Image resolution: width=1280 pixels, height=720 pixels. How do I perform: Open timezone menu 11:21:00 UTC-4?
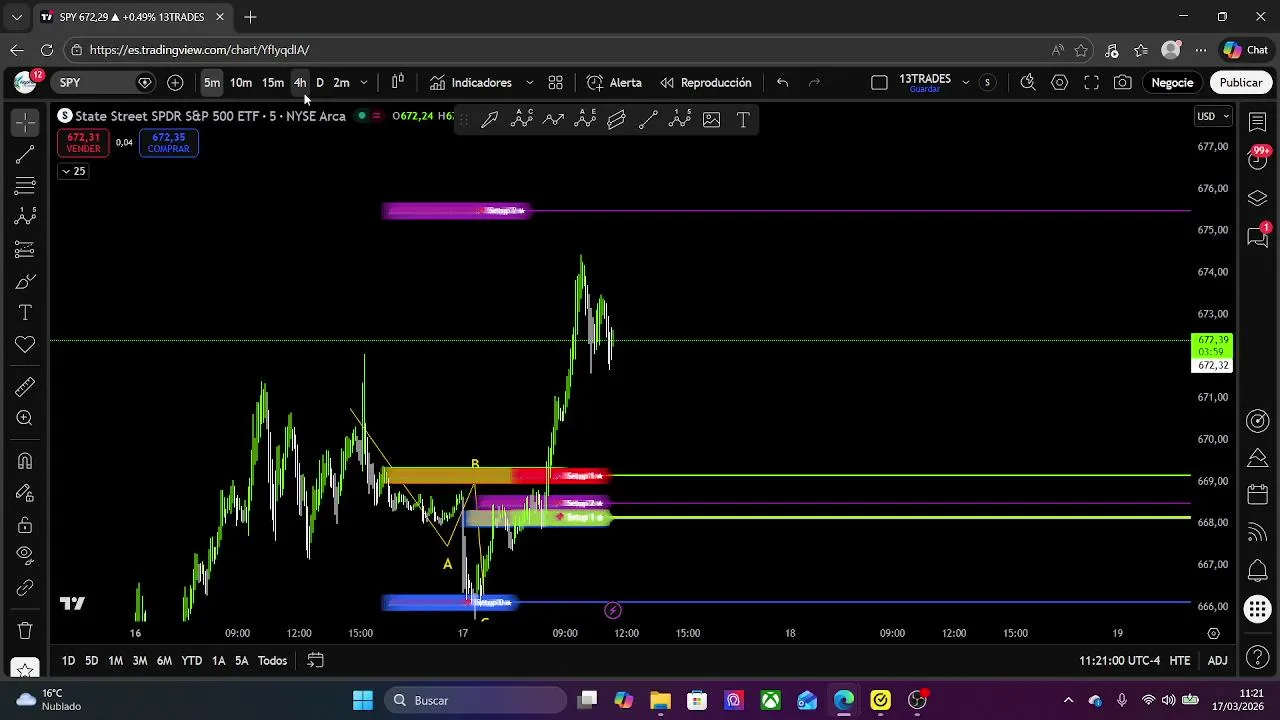(1119, 660)
